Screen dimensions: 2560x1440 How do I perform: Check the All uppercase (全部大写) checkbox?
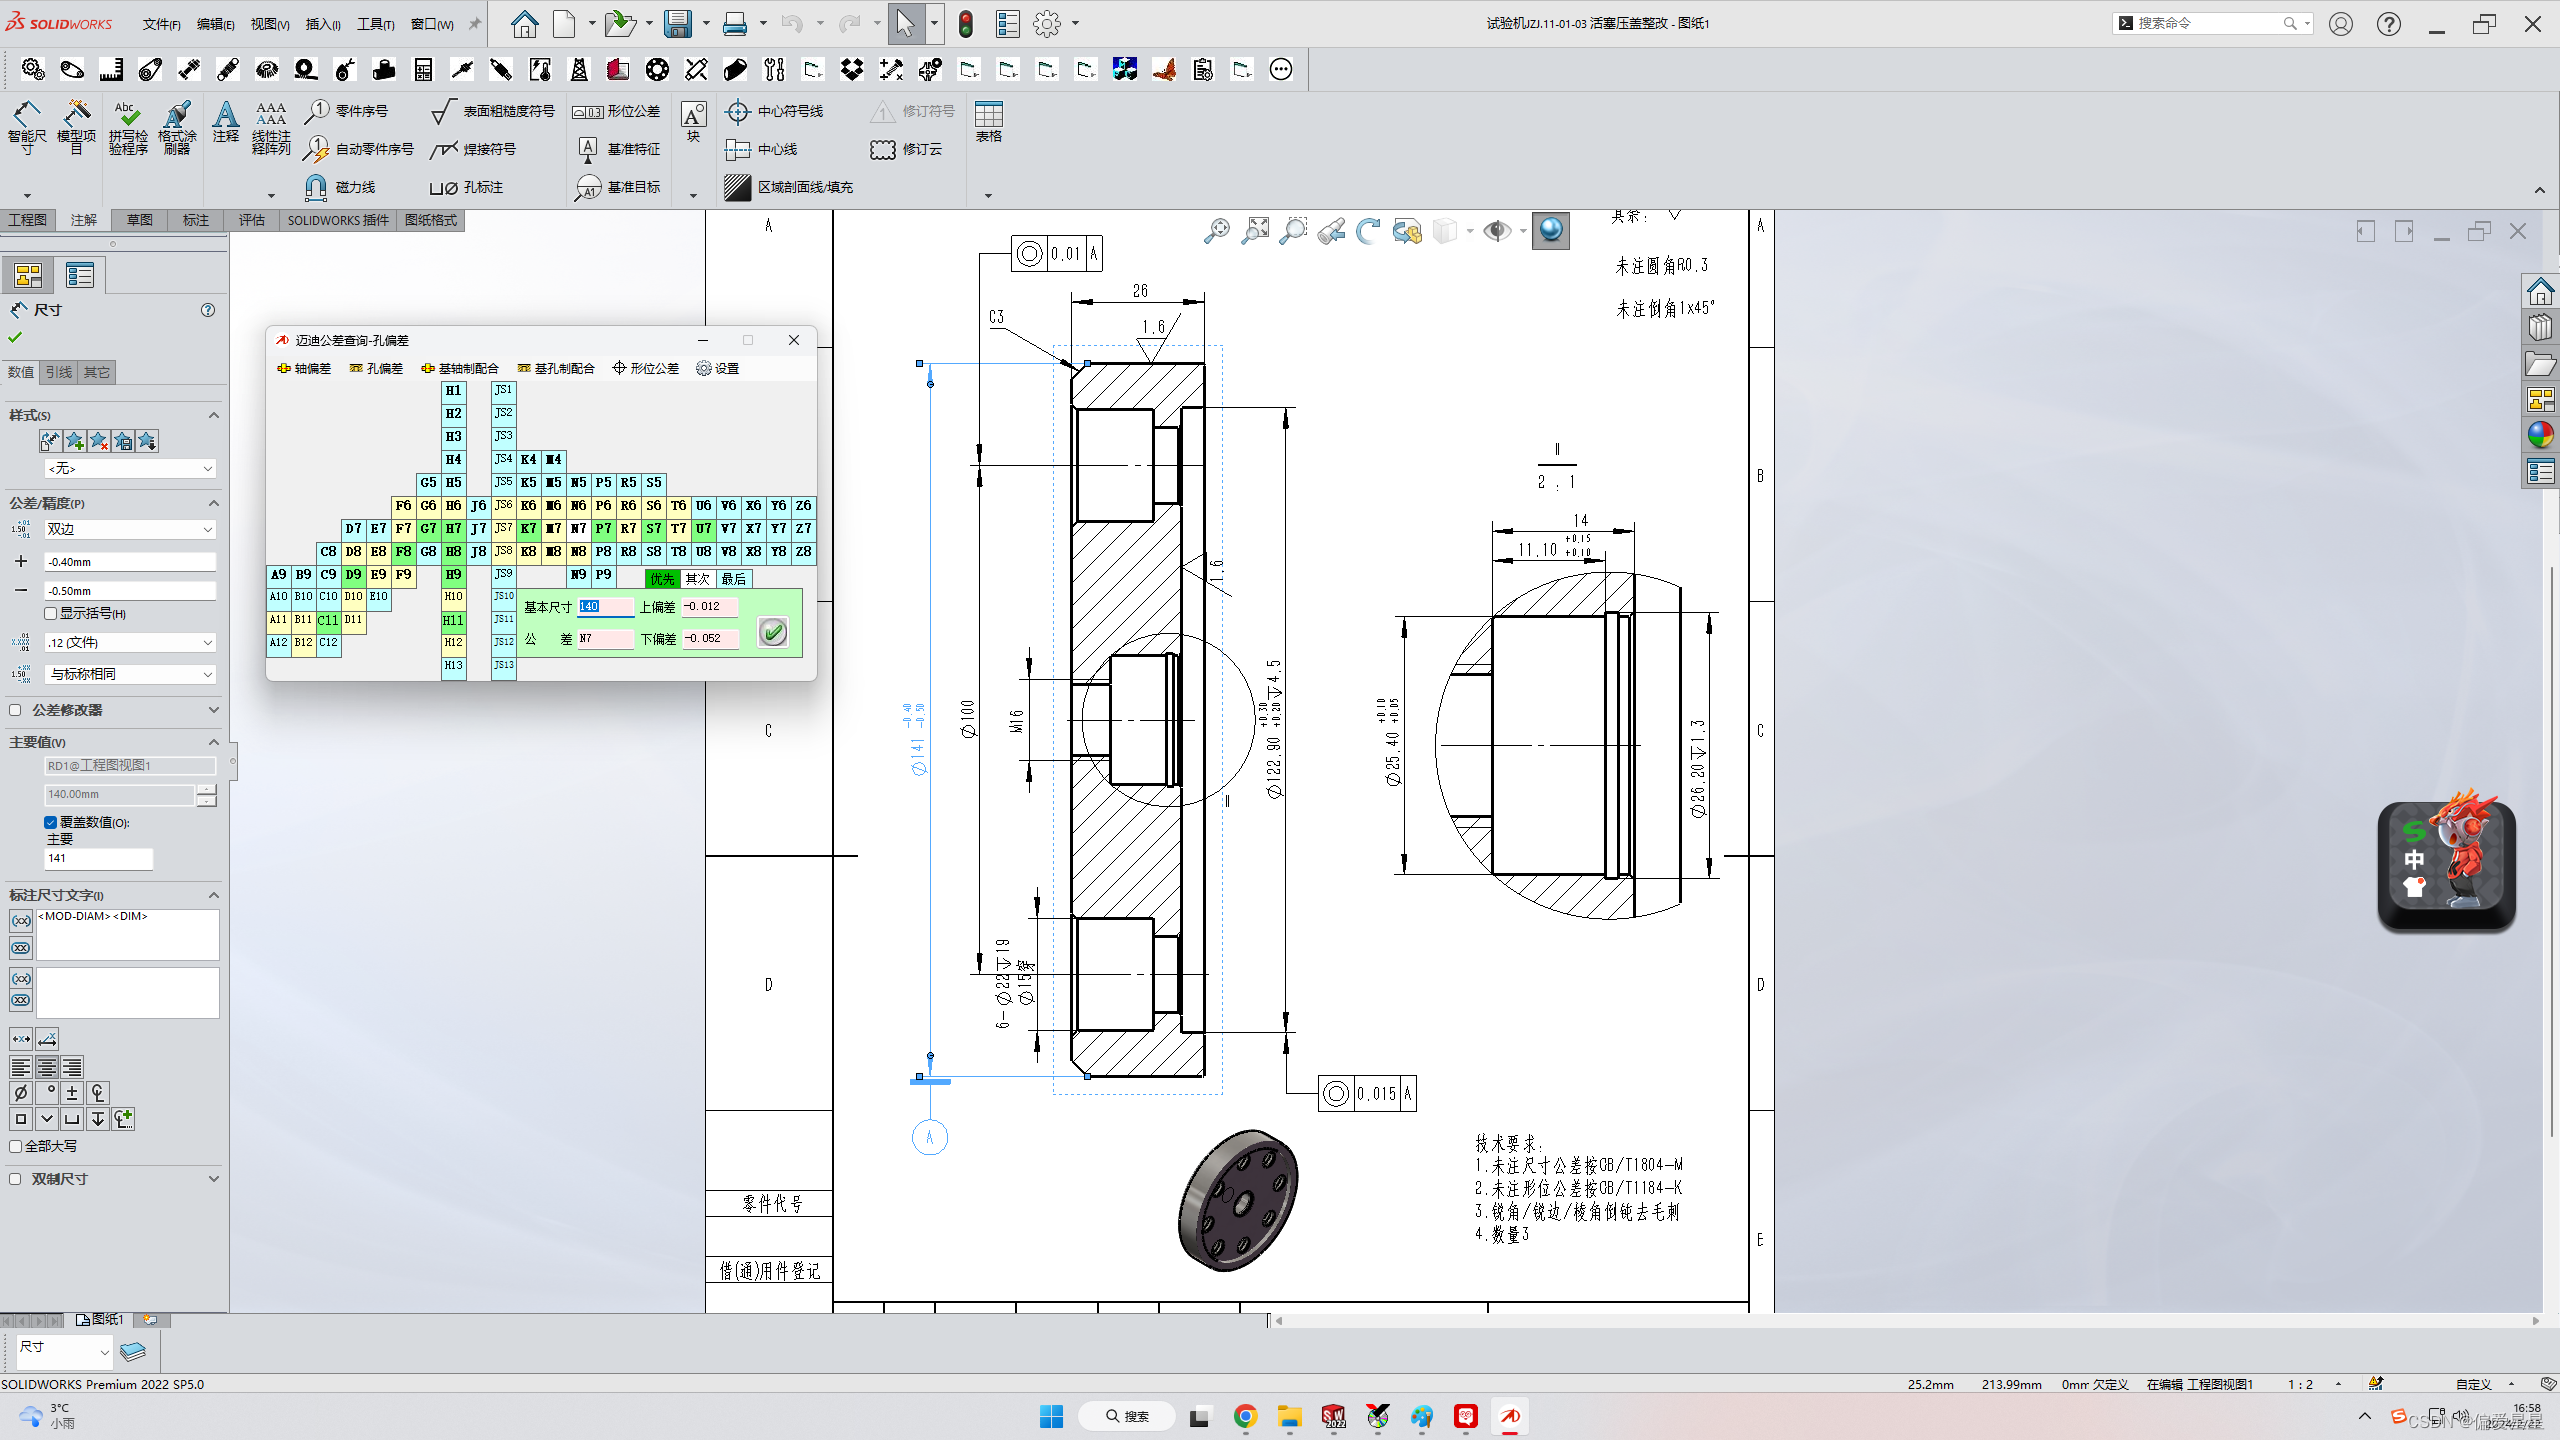pos(16,1146)
